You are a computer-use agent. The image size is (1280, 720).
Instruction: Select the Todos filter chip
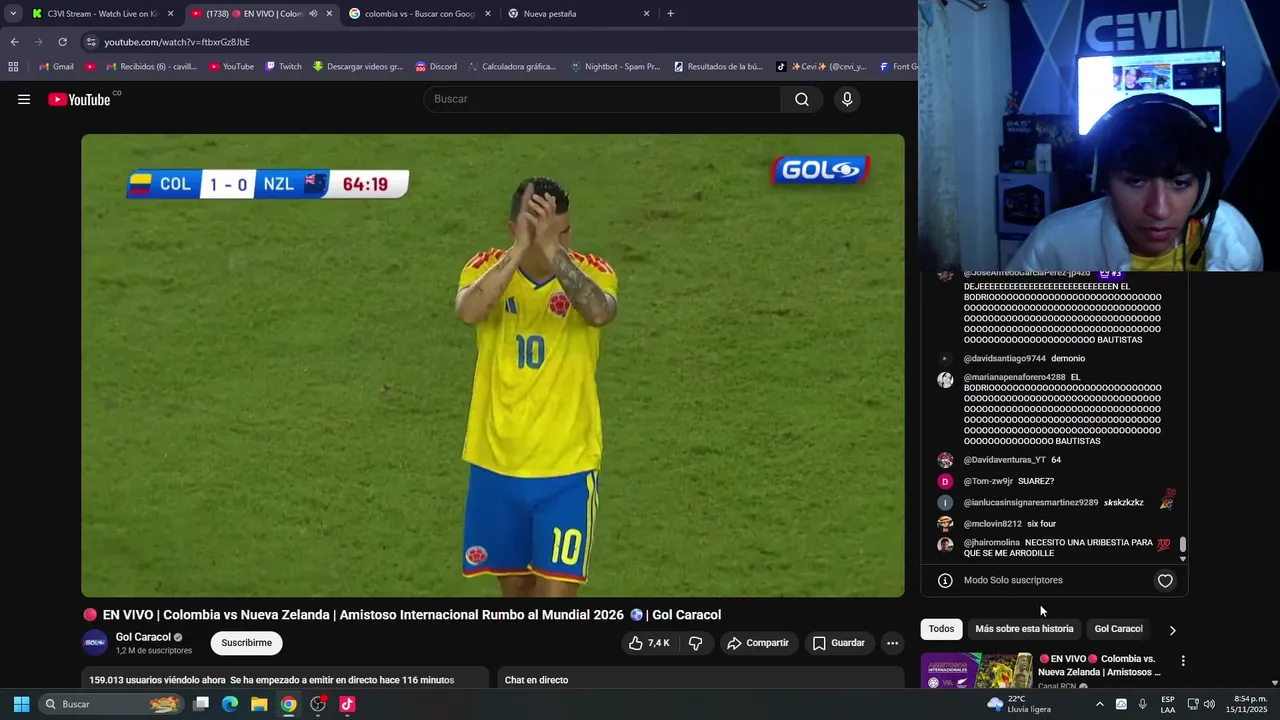click(941, 629)
